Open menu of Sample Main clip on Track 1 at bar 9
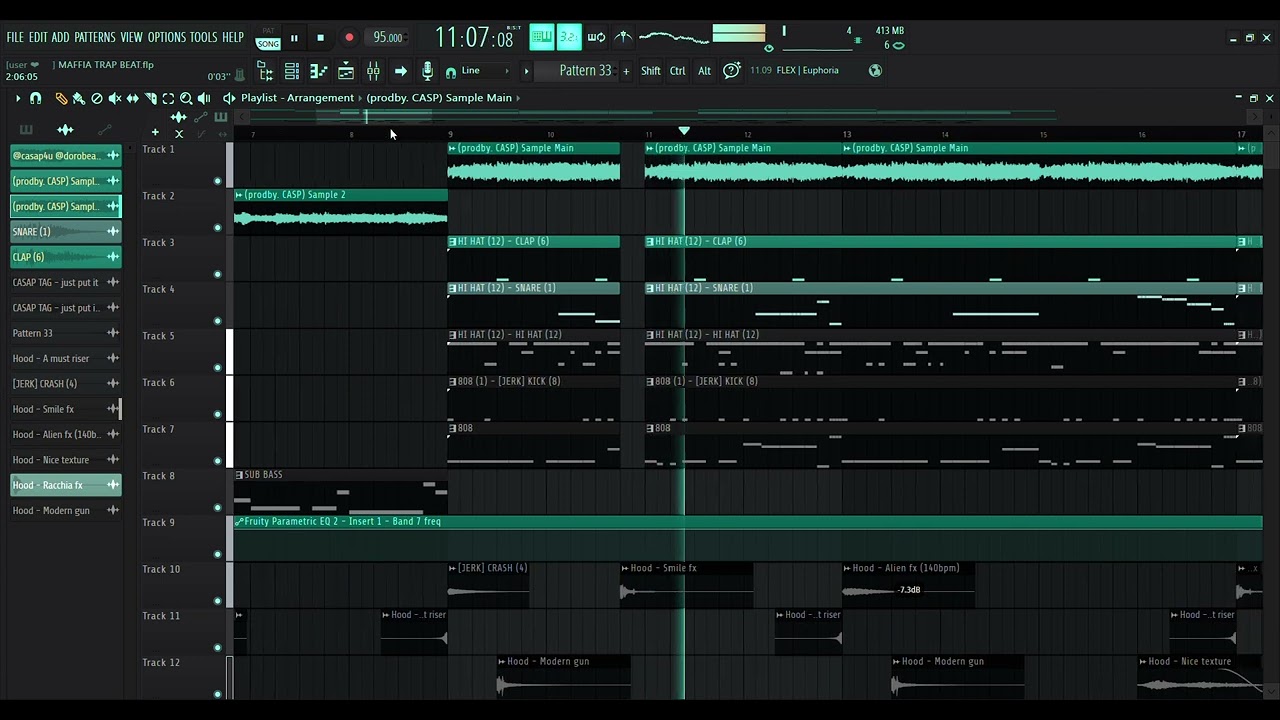1280x720 pixels. (x=452, y=148)
